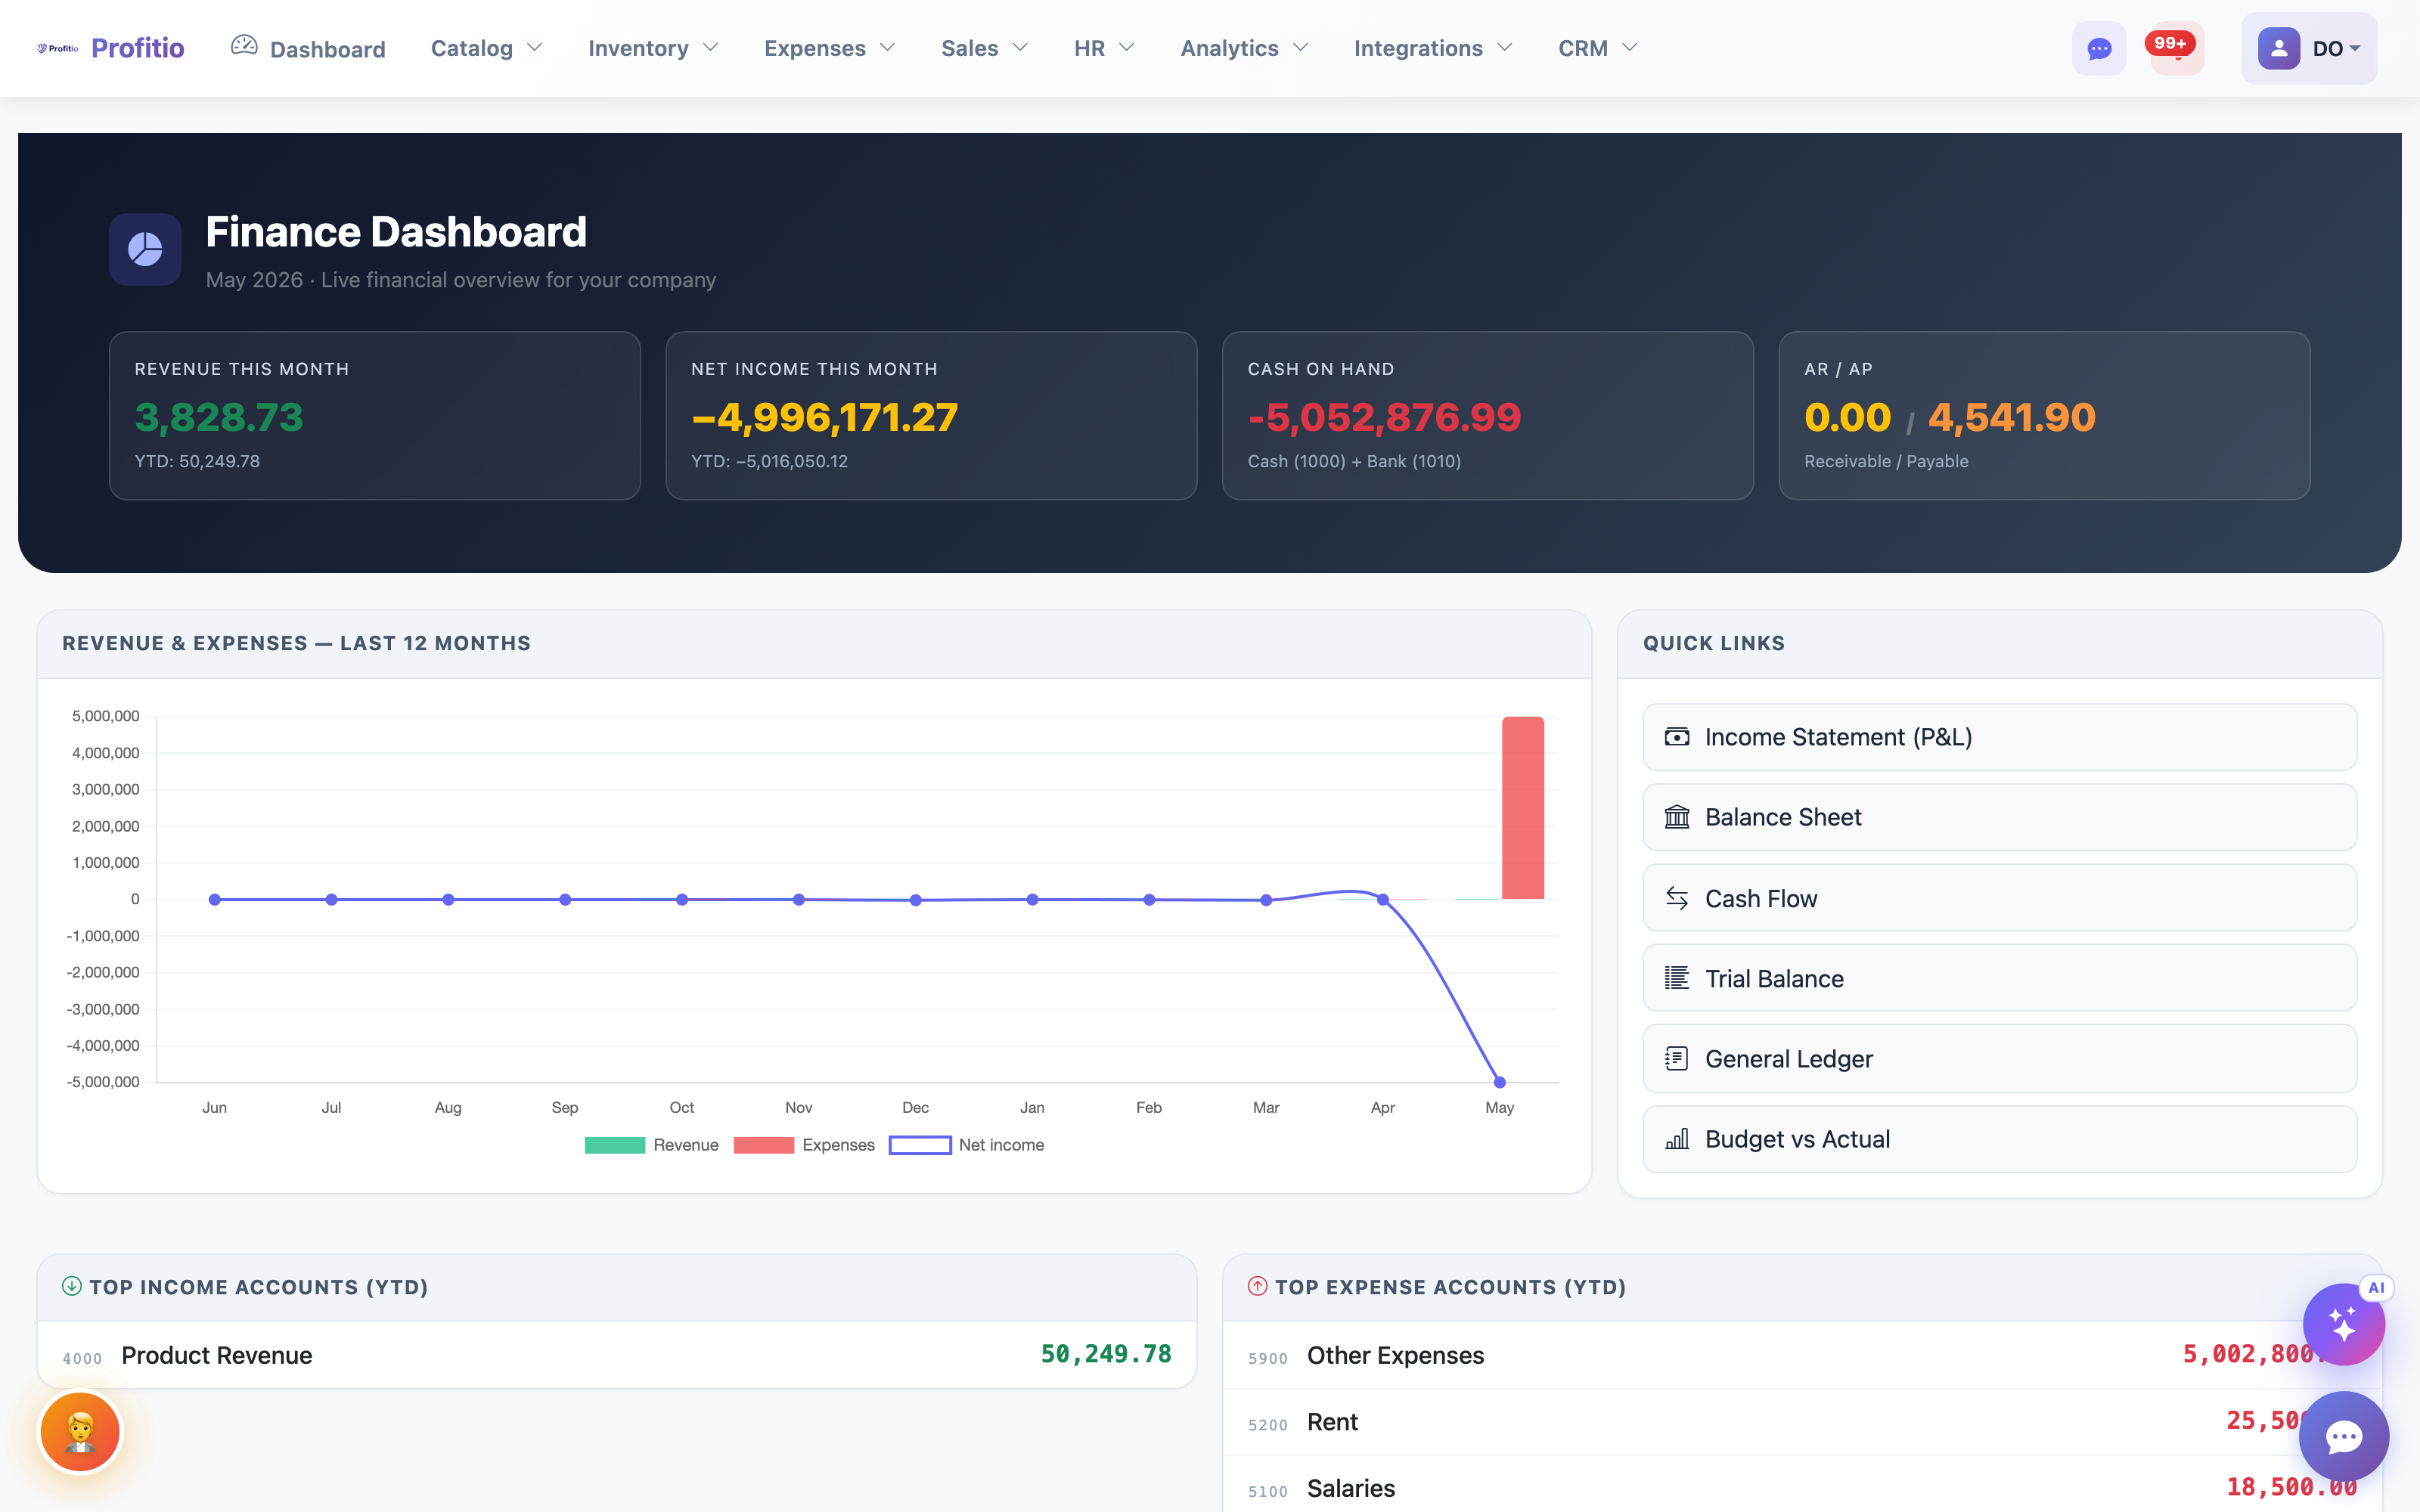Click the Cash Flow arrows icon

coord(1677,898)
